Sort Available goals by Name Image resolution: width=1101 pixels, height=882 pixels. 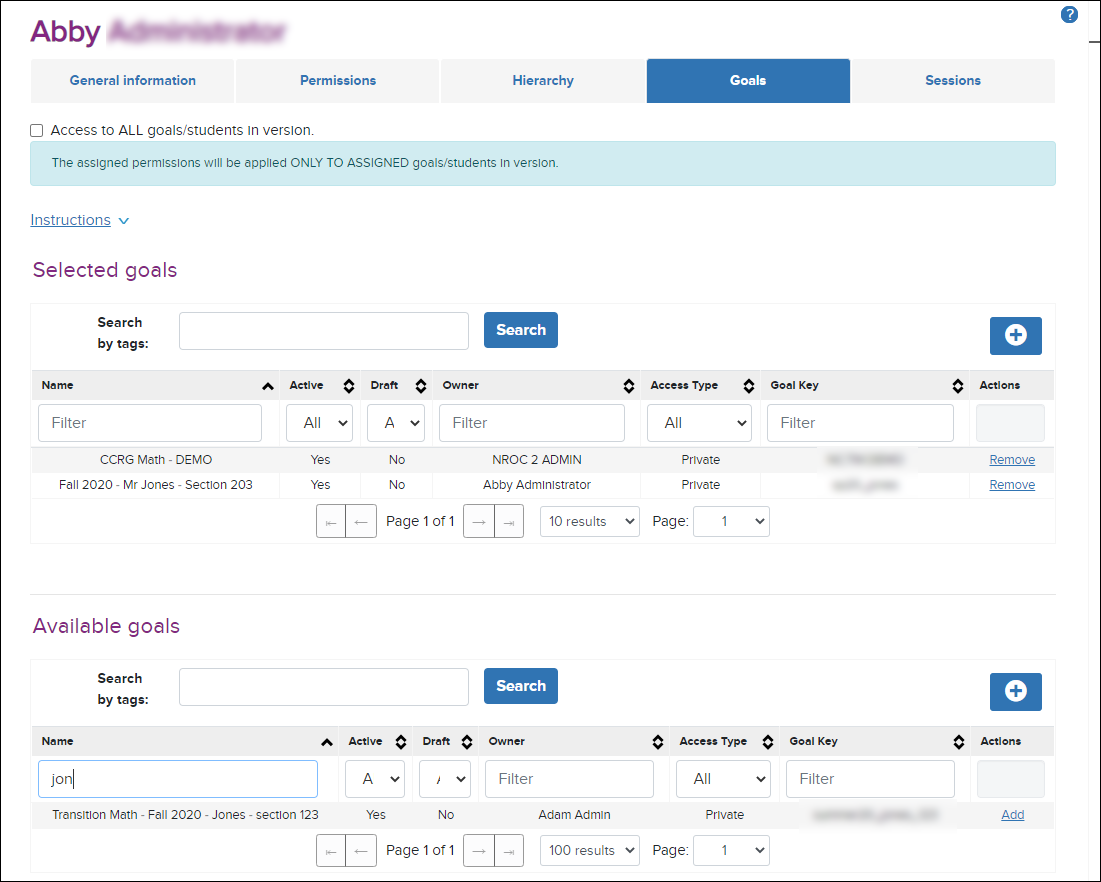point(327,742)
